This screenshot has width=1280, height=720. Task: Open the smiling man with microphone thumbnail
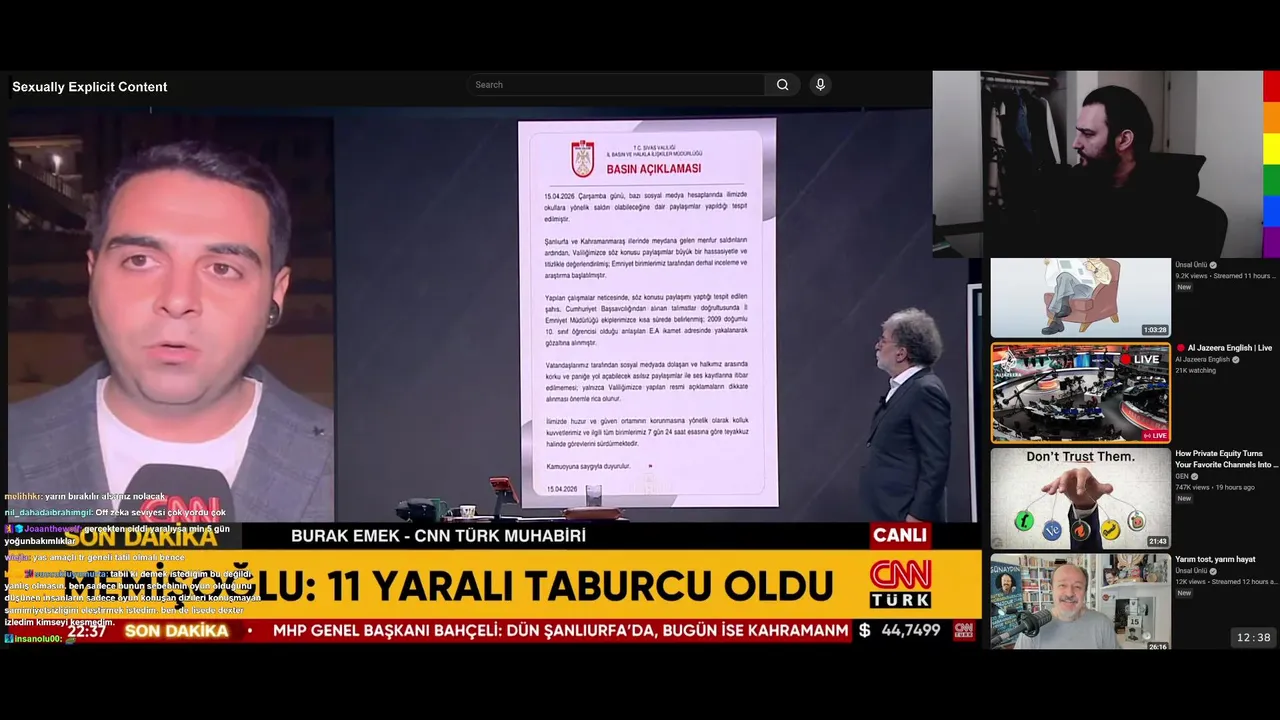tap(1080, 602)
